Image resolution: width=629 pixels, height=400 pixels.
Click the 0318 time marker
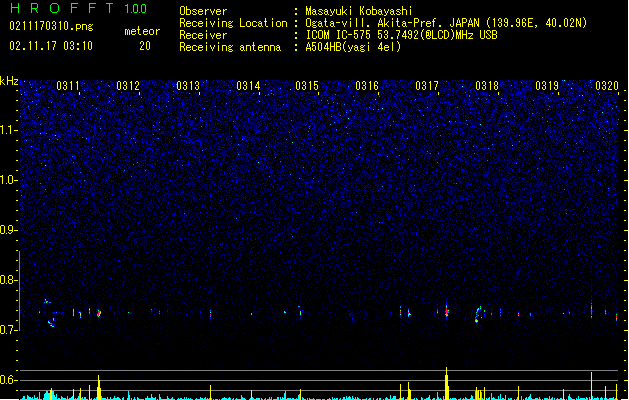coord(487,86)
